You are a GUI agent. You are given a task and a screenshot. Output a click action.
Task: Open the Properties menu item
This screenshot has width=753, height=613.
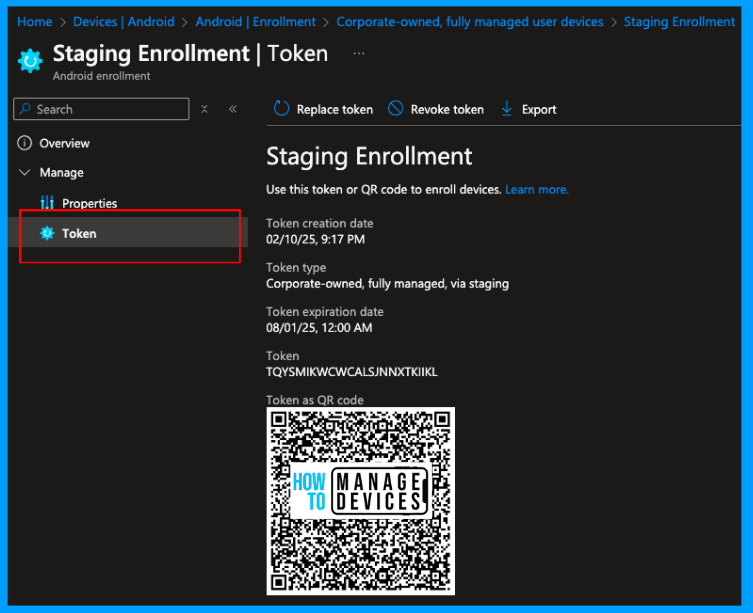(x=89, y=203)
